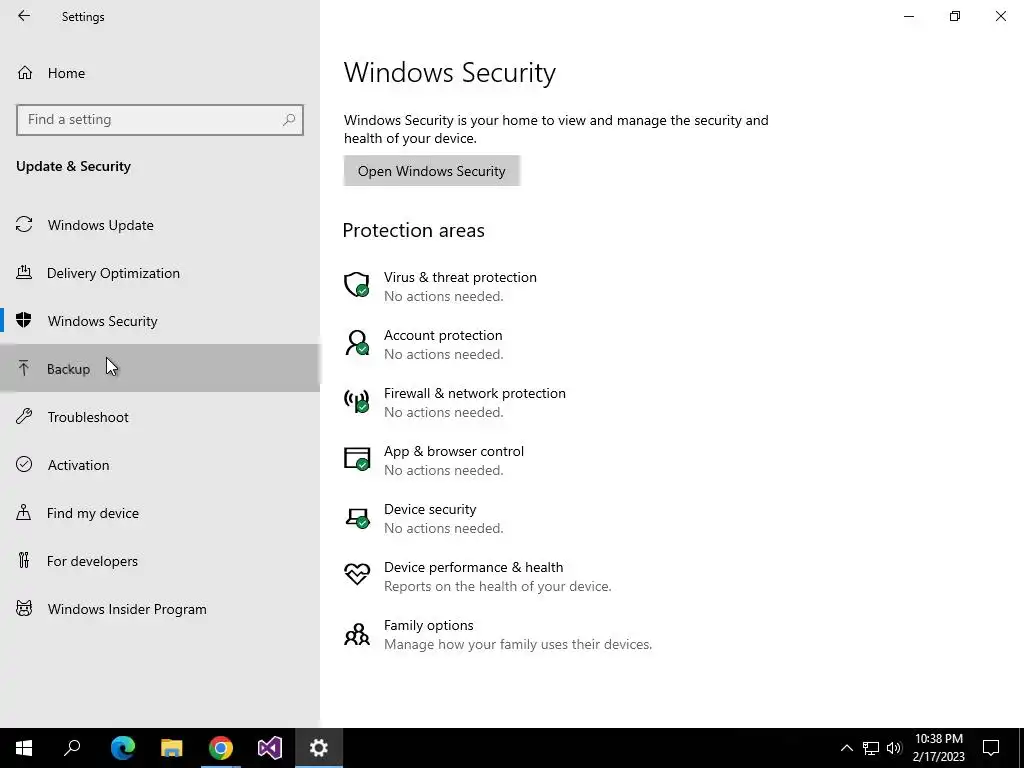1024x768 pixels.
Task: Click the volume speaker tray icon
Action: [894, 748]
